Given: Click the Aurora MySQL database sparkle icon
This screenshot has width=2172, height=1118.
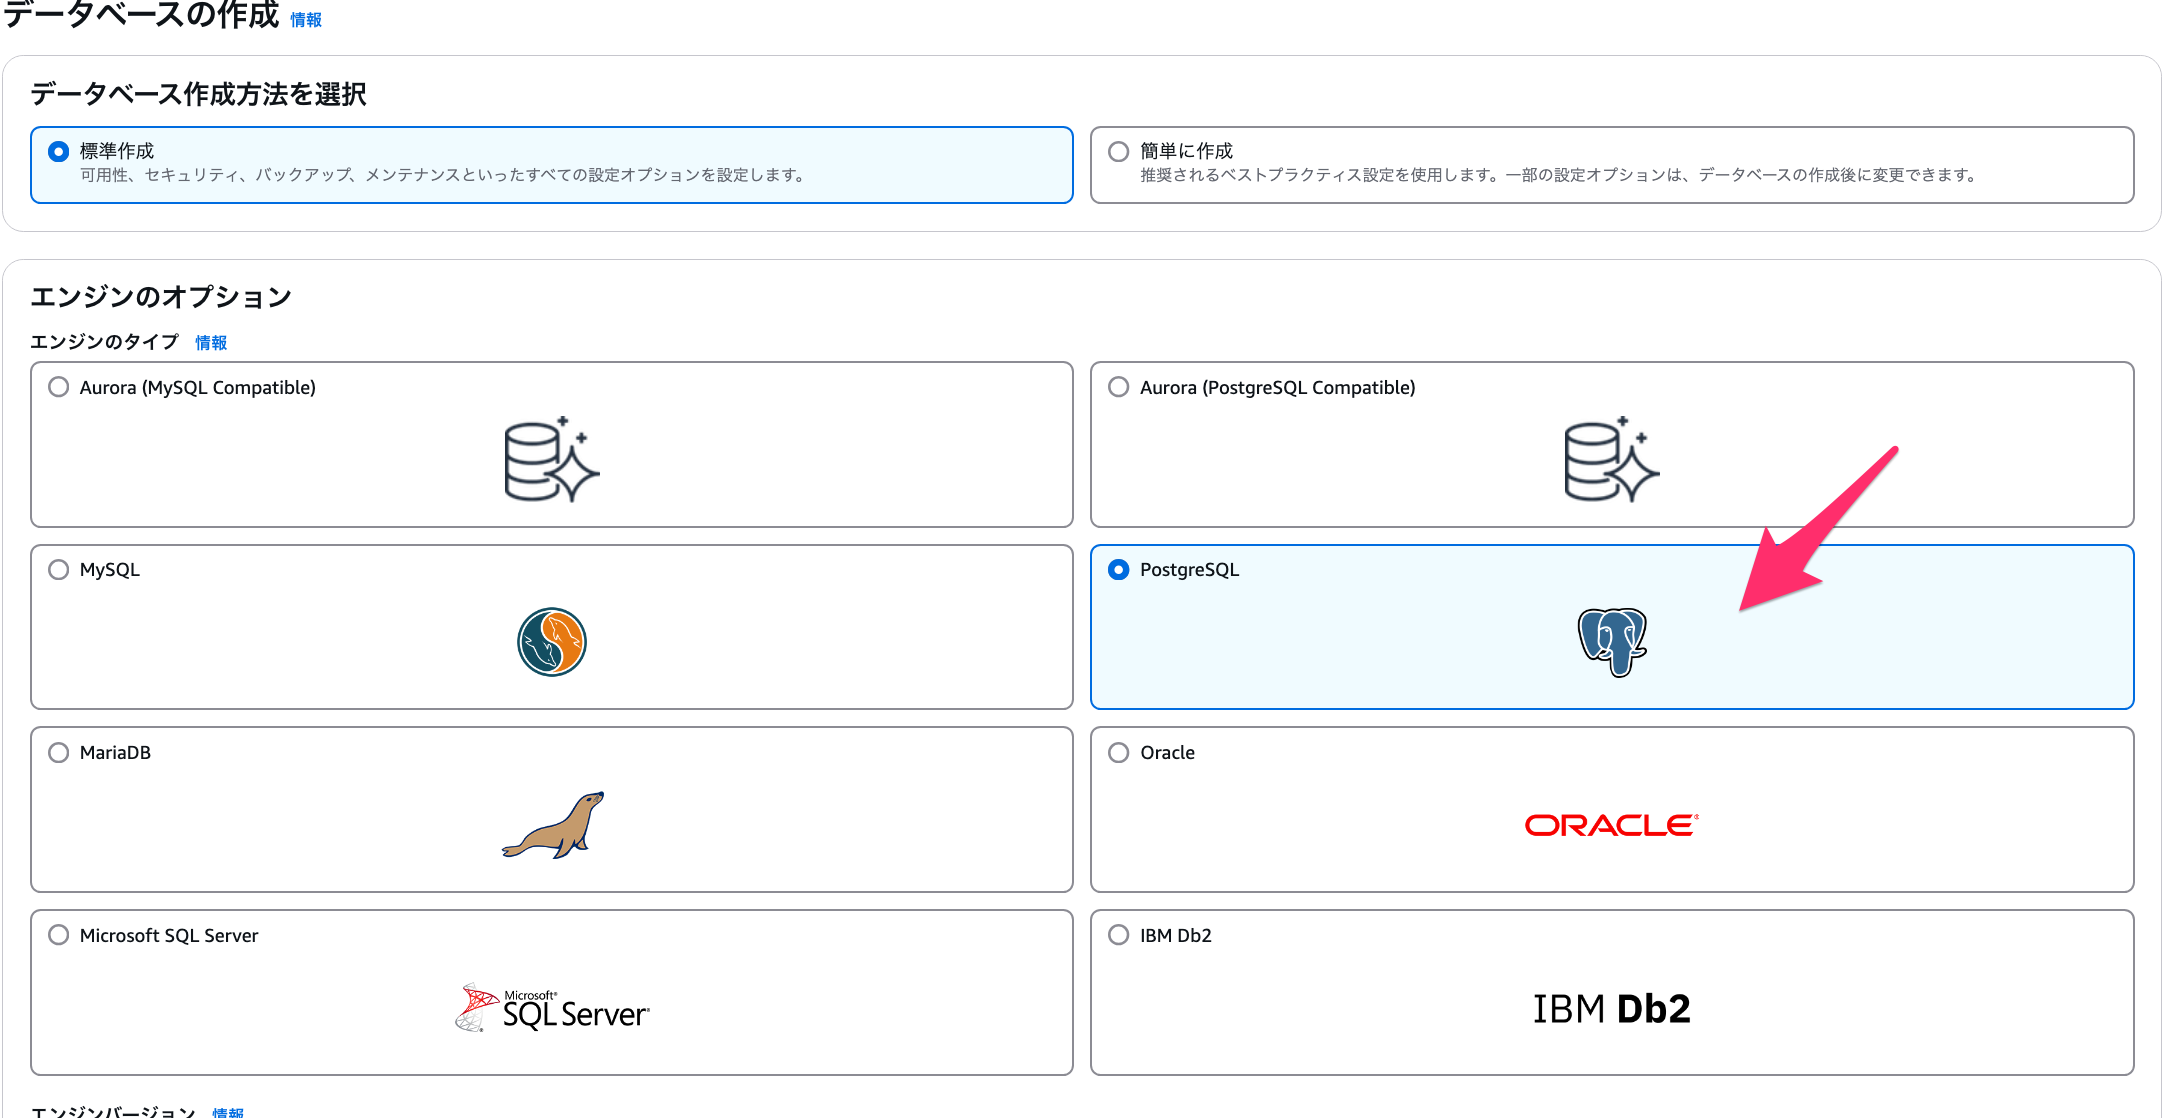Looking at the screenshot, I should tap(551, 460).
